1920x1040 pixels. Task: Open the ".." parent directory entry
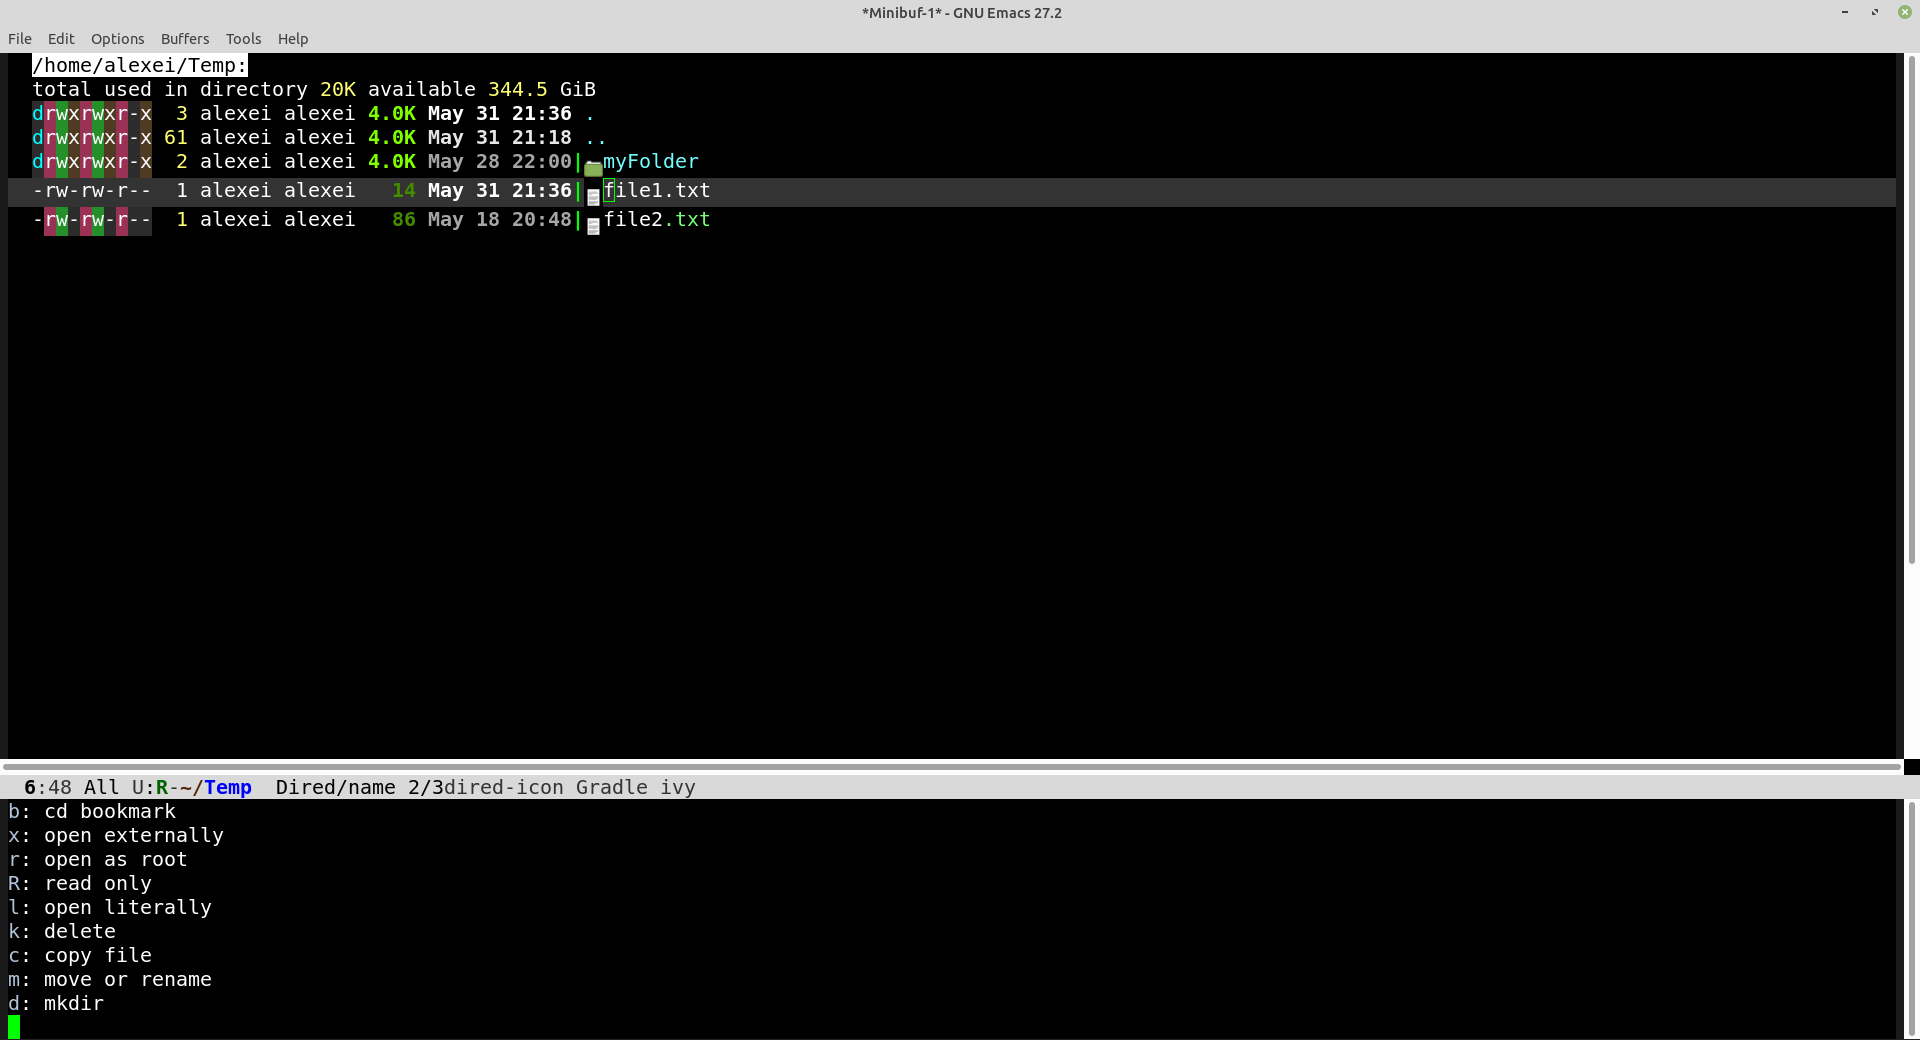[x=597, y=138]
